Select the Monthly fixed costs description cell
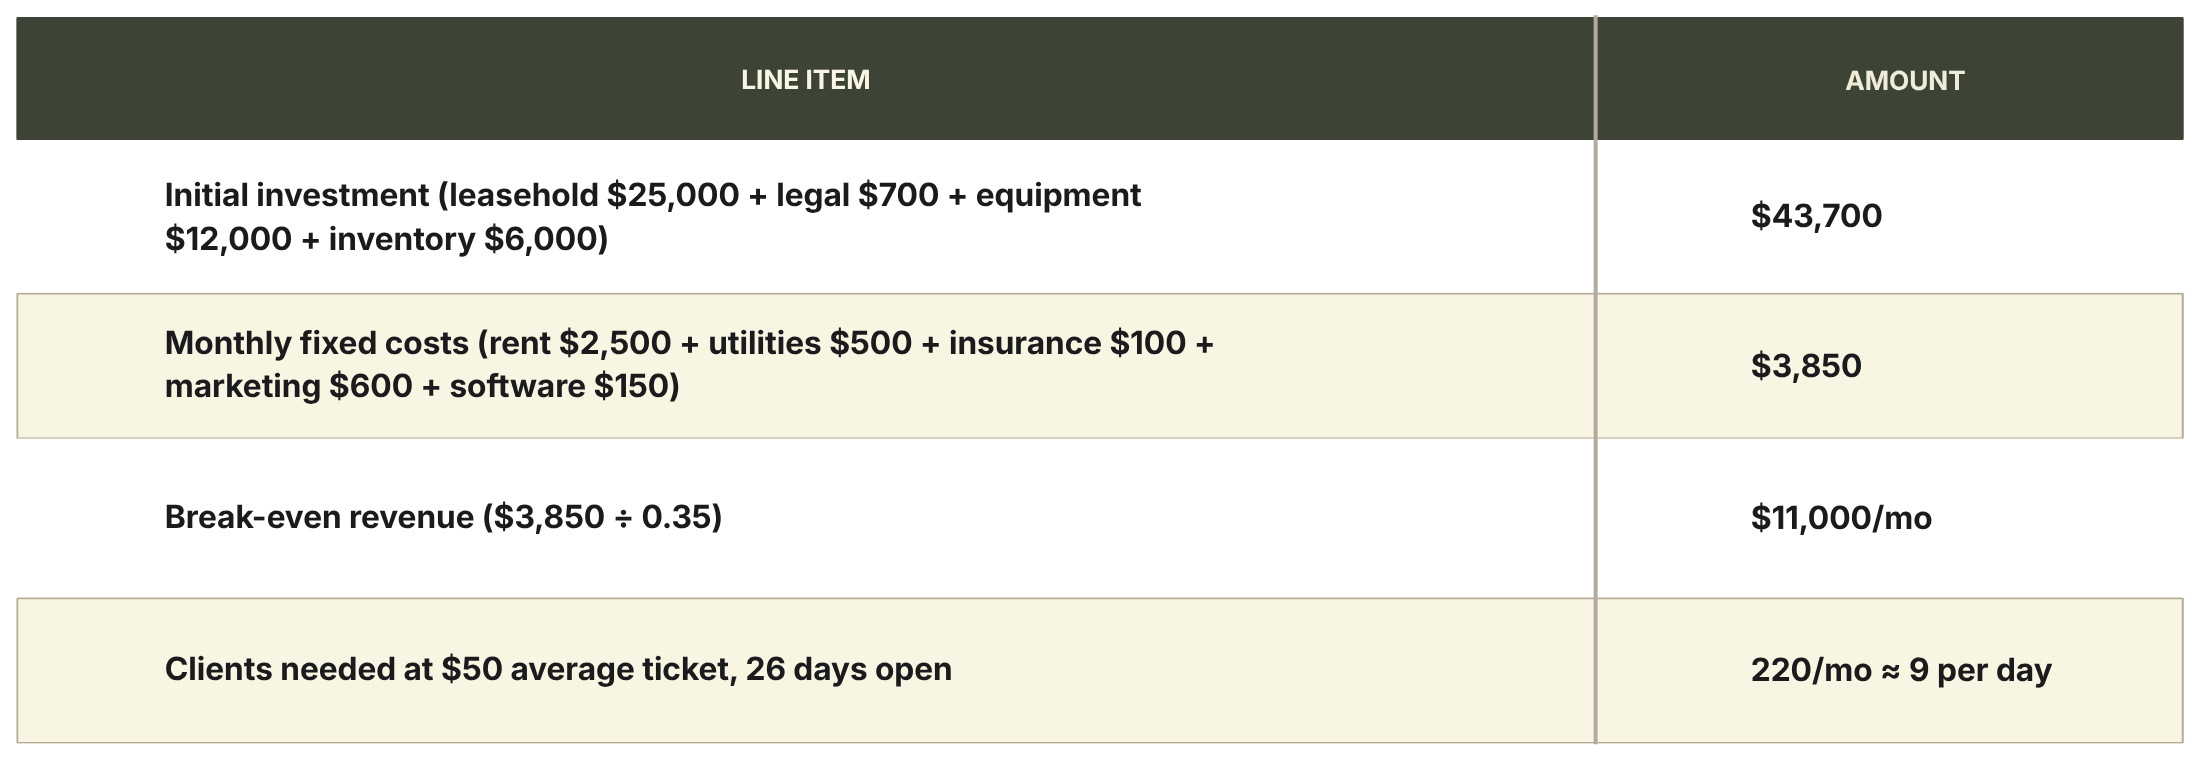The image size is (2200, 760). coord(805,365)
